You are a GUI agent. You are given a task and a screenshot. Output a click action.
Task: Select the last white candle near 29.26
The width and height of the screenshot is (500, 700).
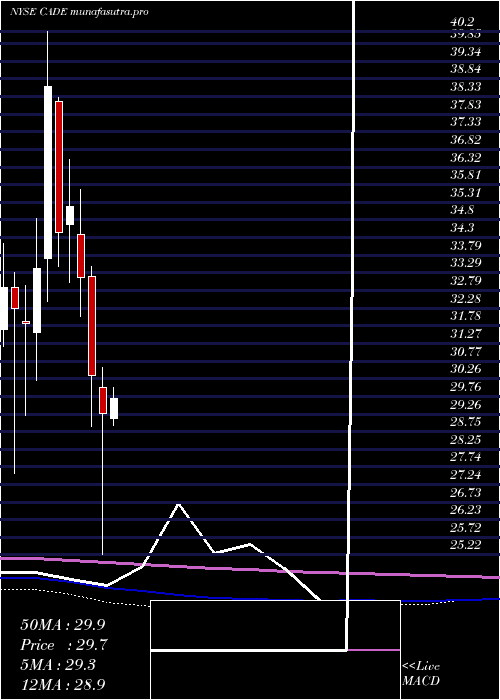pos(114,408)
